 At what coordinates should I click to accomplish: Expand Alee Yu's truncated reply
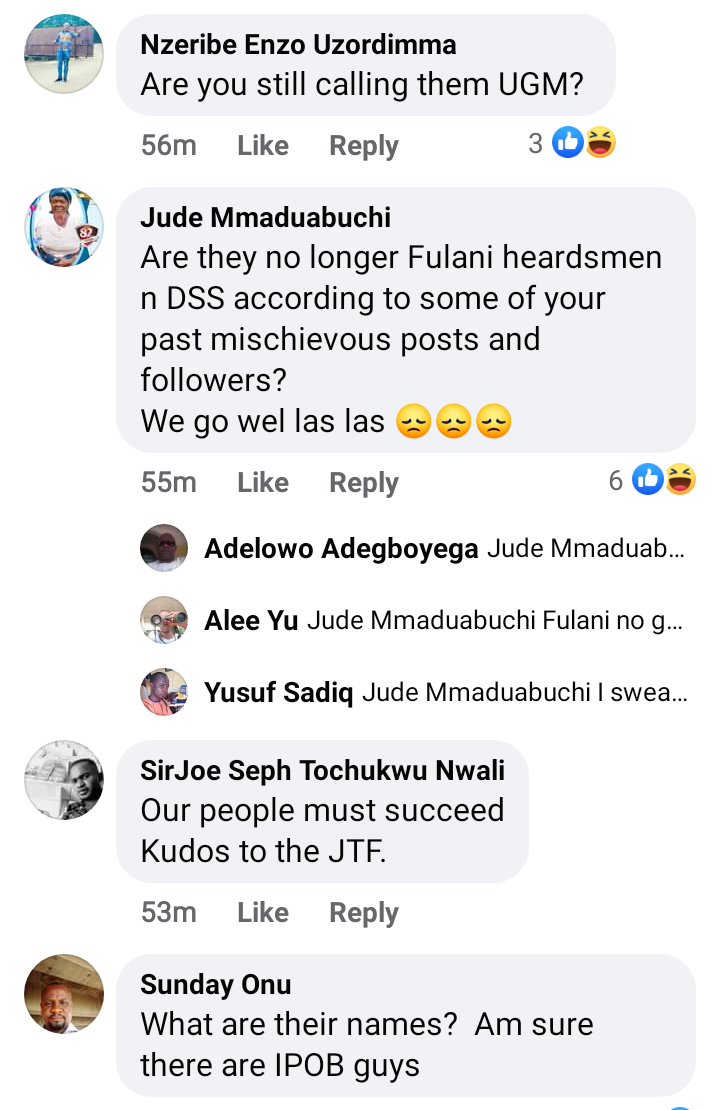495,620
